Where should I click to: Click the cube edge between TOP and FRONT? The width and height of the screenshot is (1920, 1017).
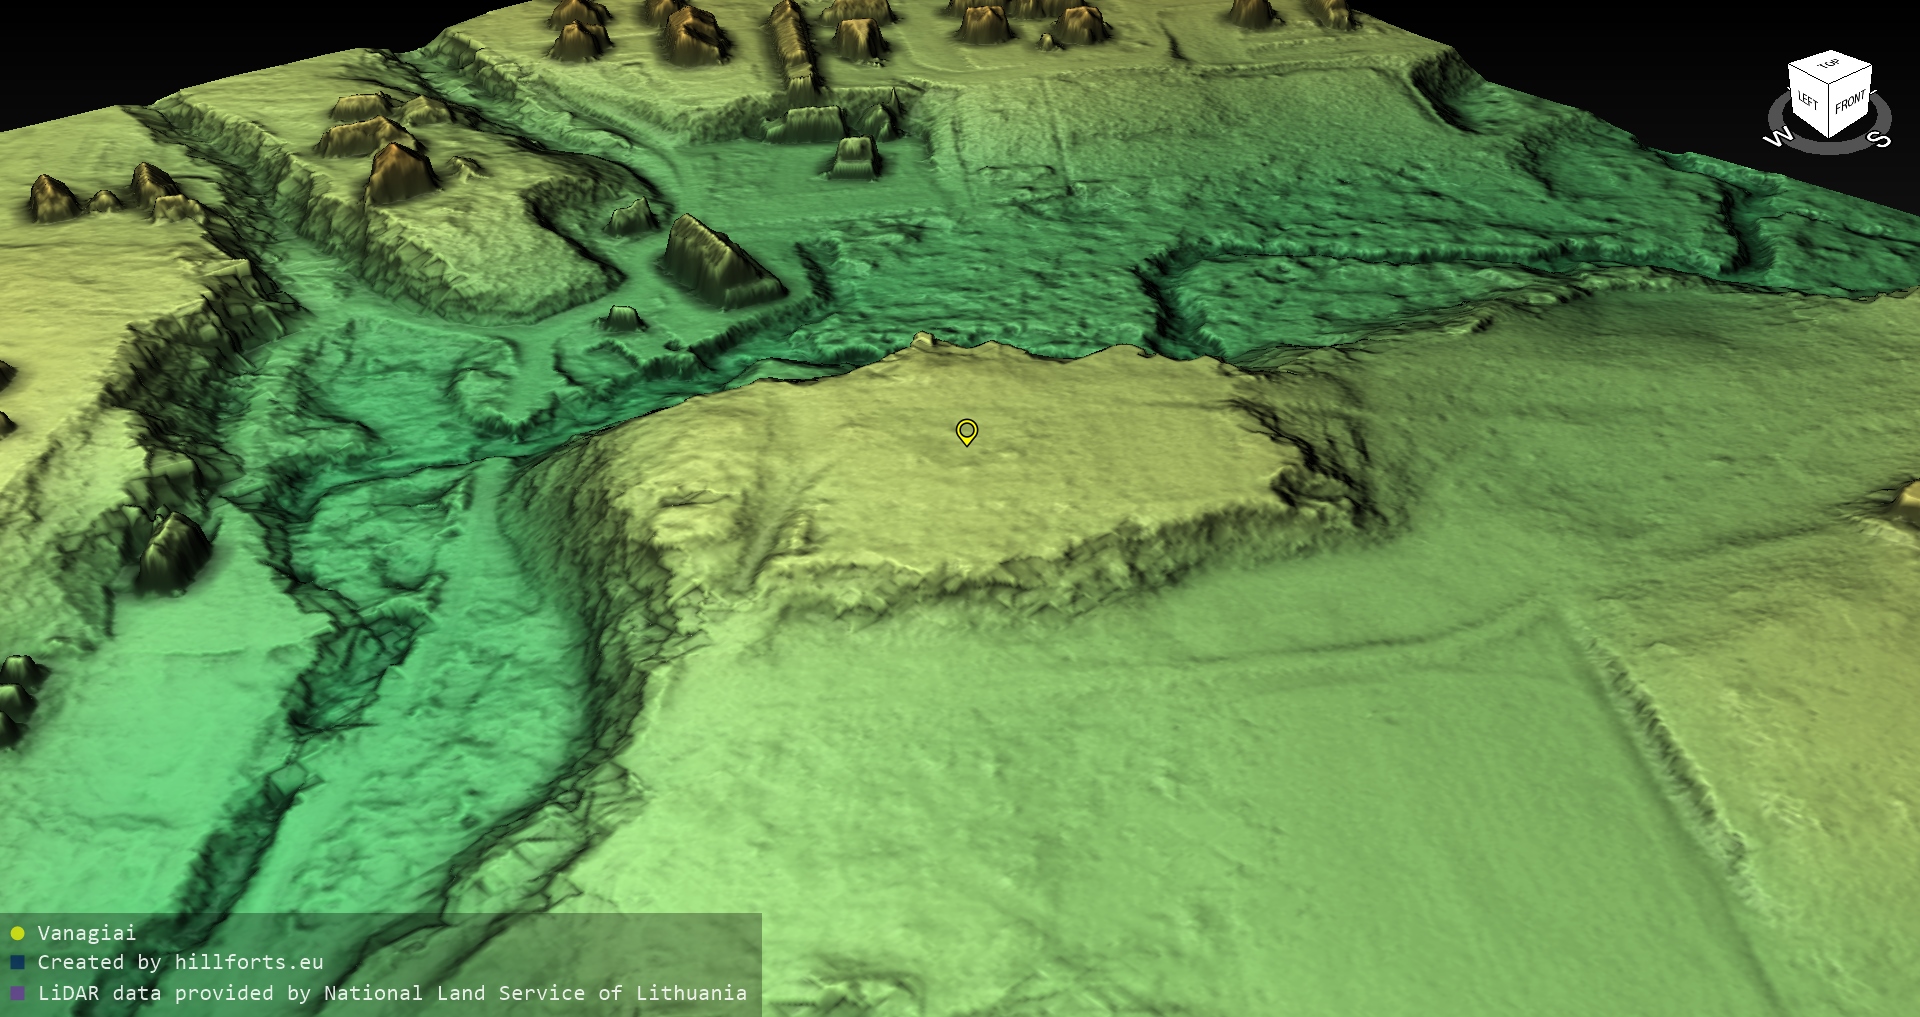point(1851,73)
